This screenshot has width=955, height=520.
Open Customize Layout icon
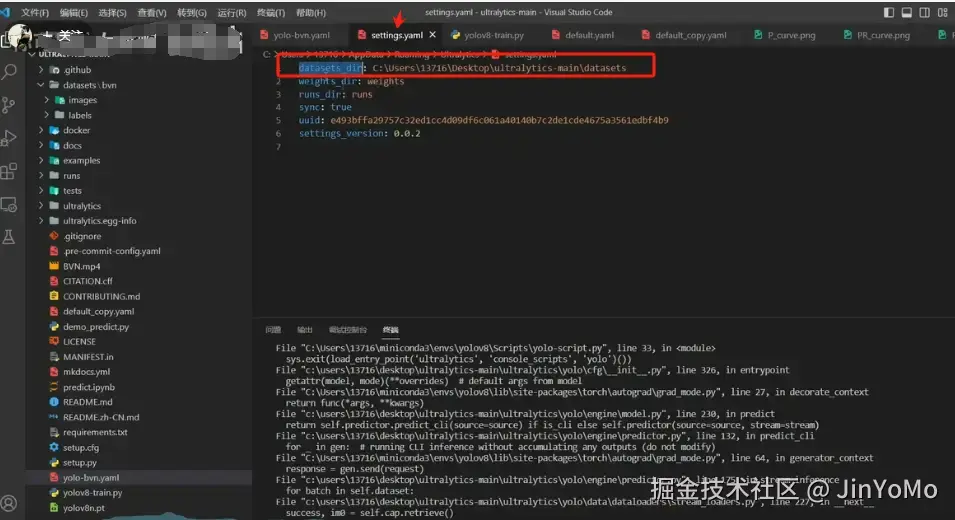[x=943, y=12]
